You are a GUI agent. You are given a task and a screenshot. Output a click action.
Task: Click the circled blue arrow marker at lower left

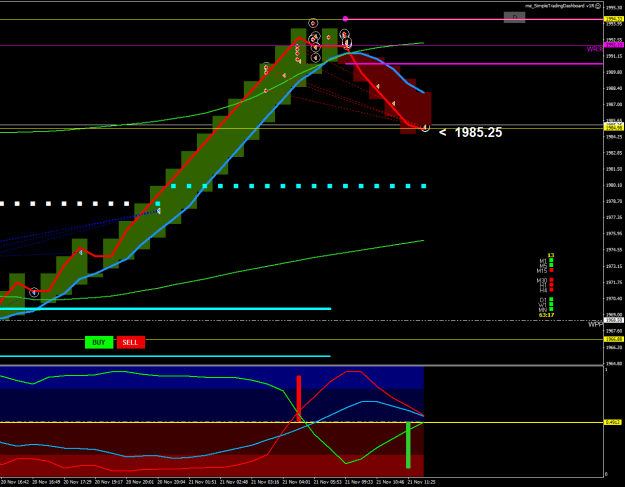[x=34, y=293]
